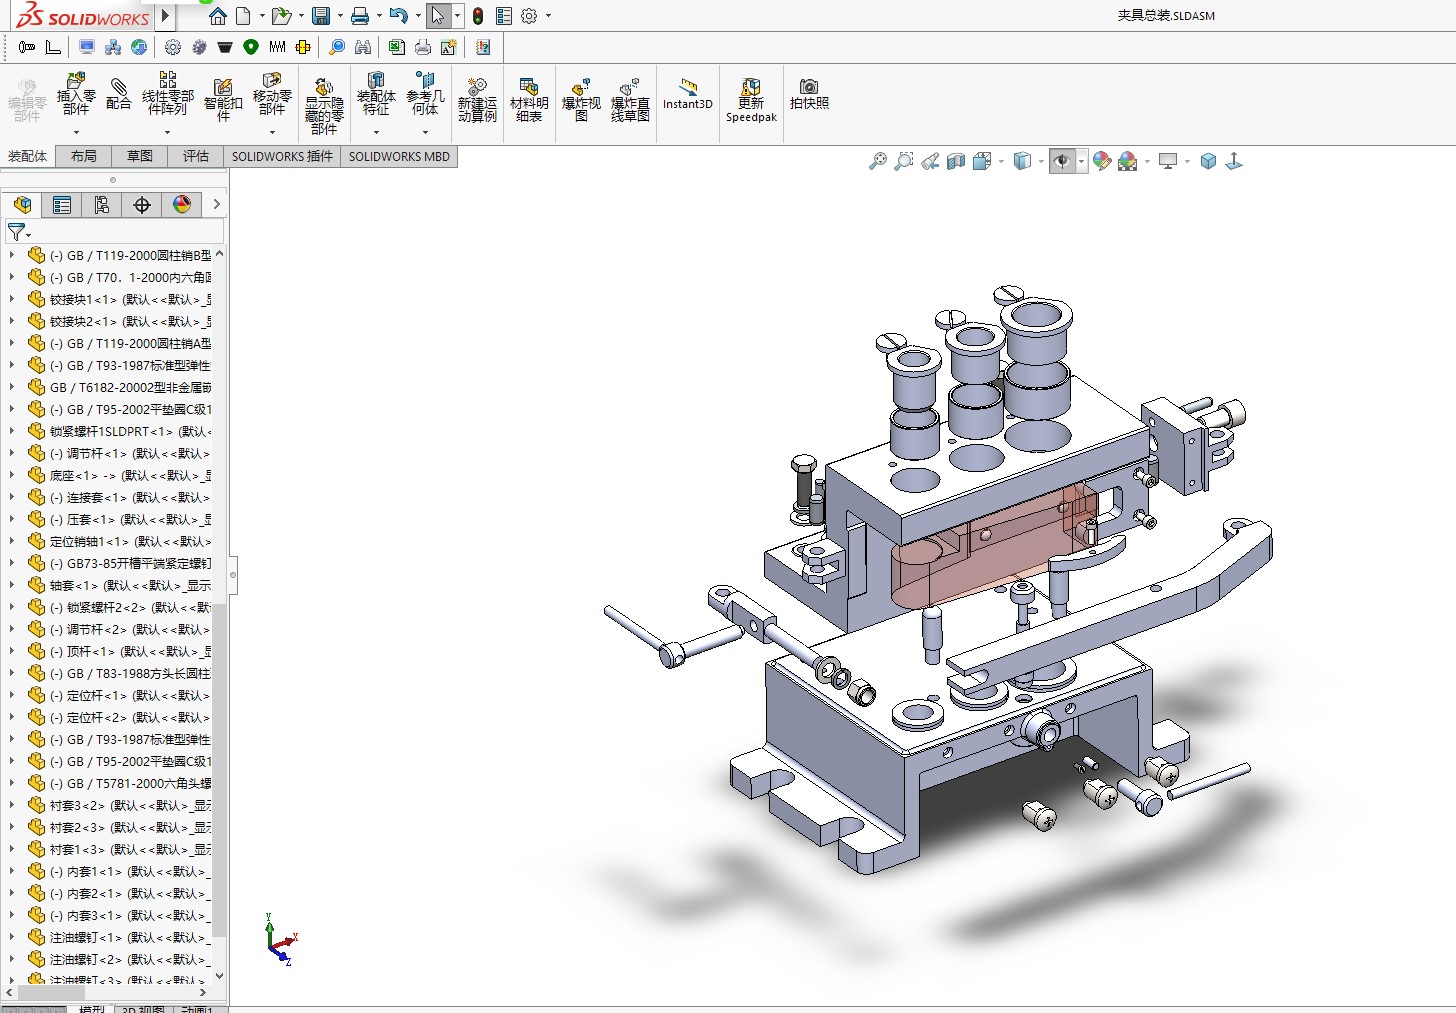Screen dimensions: 1456x1013
Task: Open the Section View tool
Action: [956, 161]
